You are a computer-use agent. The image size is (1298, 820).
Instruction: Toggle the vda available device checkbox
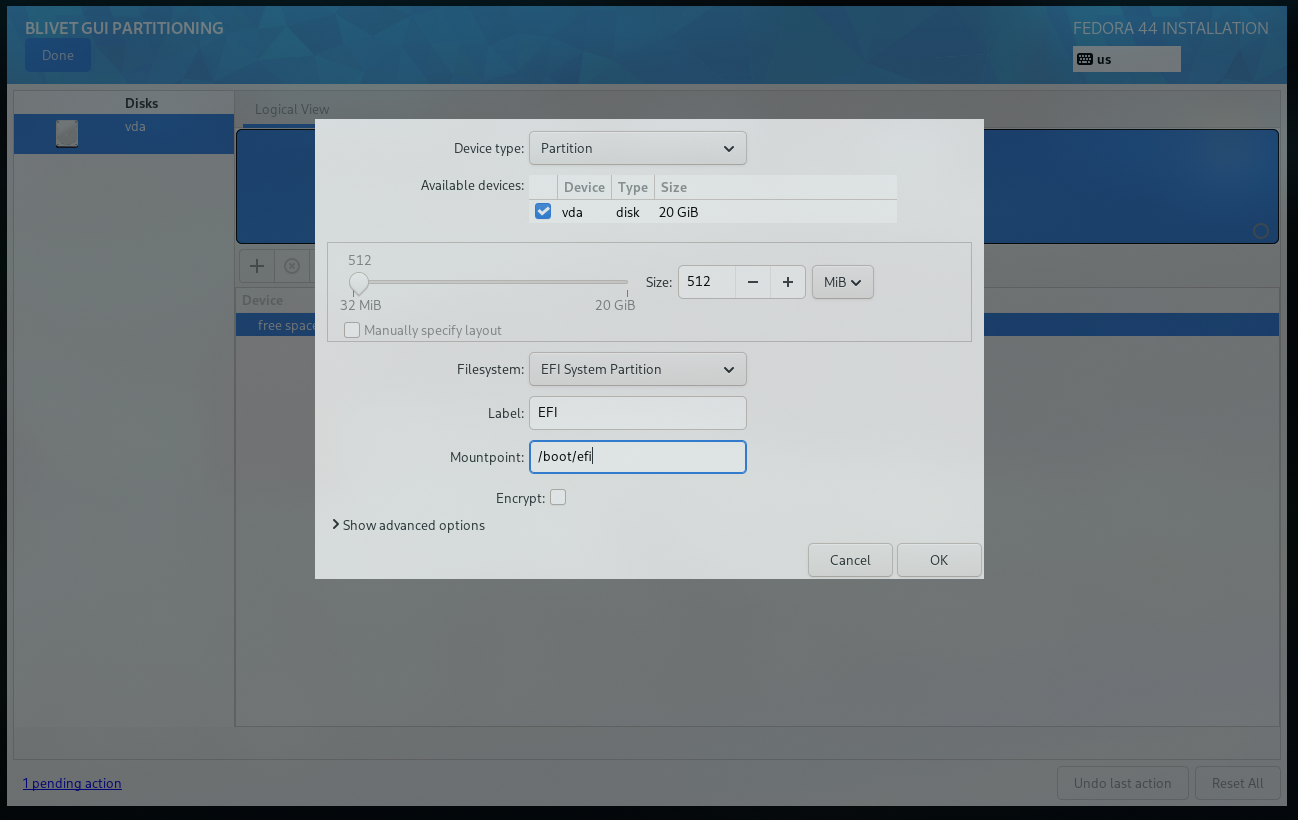click(x=543, y=212)
